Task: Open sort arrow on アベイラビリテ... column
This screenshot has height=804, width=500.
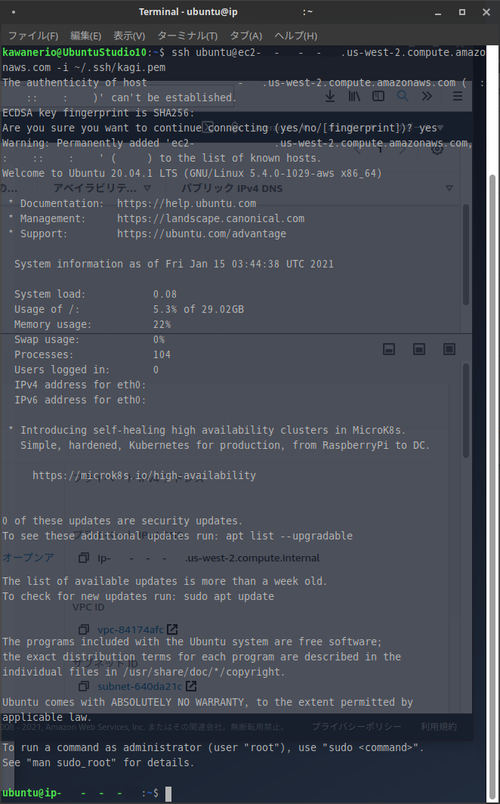Action: 147,188
